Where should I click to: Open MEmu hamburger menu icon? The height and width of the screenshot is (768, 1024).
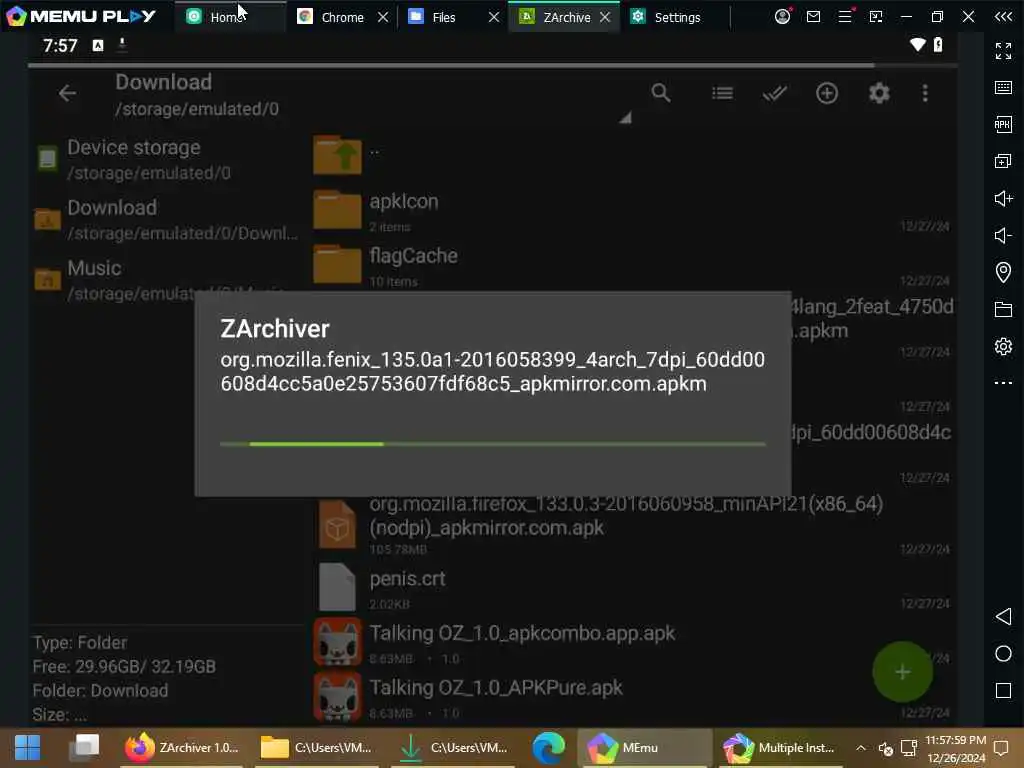coord(845,16)
